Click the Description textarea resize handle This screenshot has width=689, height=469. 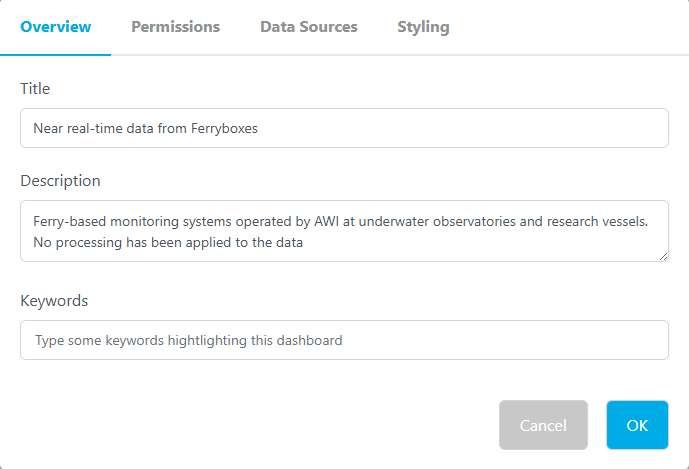tap(663, 256)
